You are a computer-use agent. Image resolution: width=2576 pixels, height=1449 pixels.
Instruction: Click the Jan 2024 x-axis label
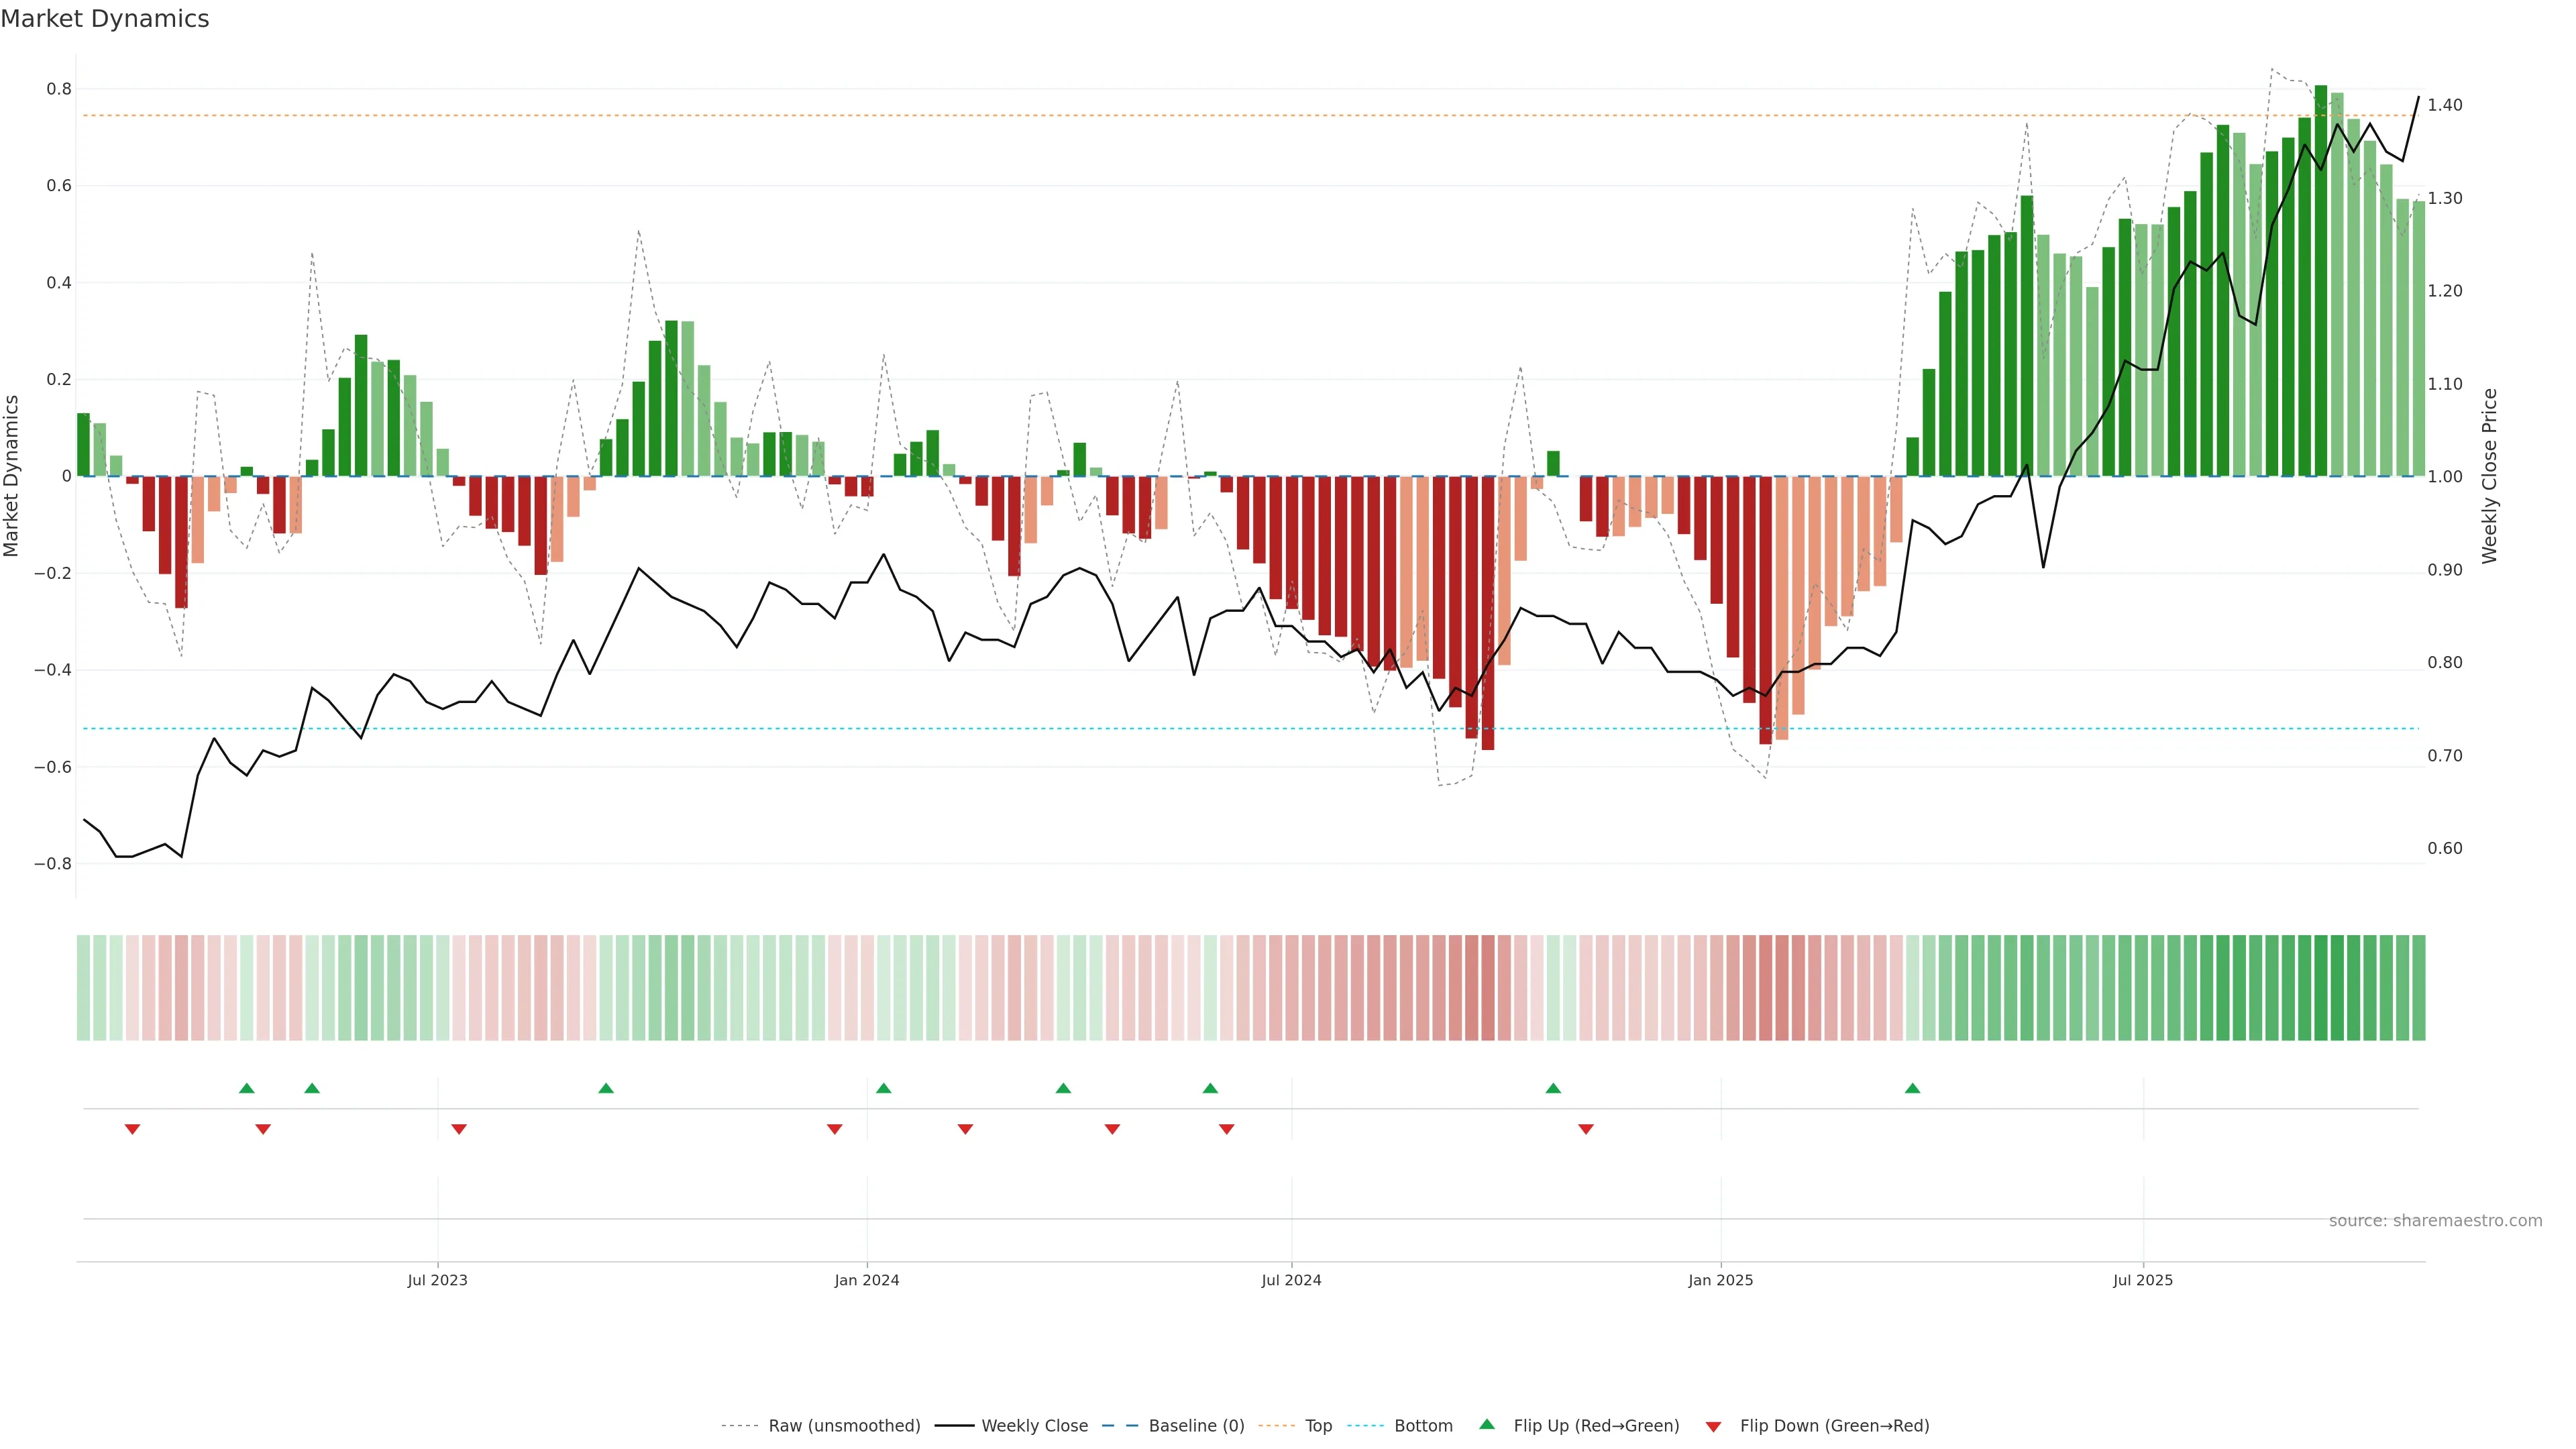point(866,1280)
